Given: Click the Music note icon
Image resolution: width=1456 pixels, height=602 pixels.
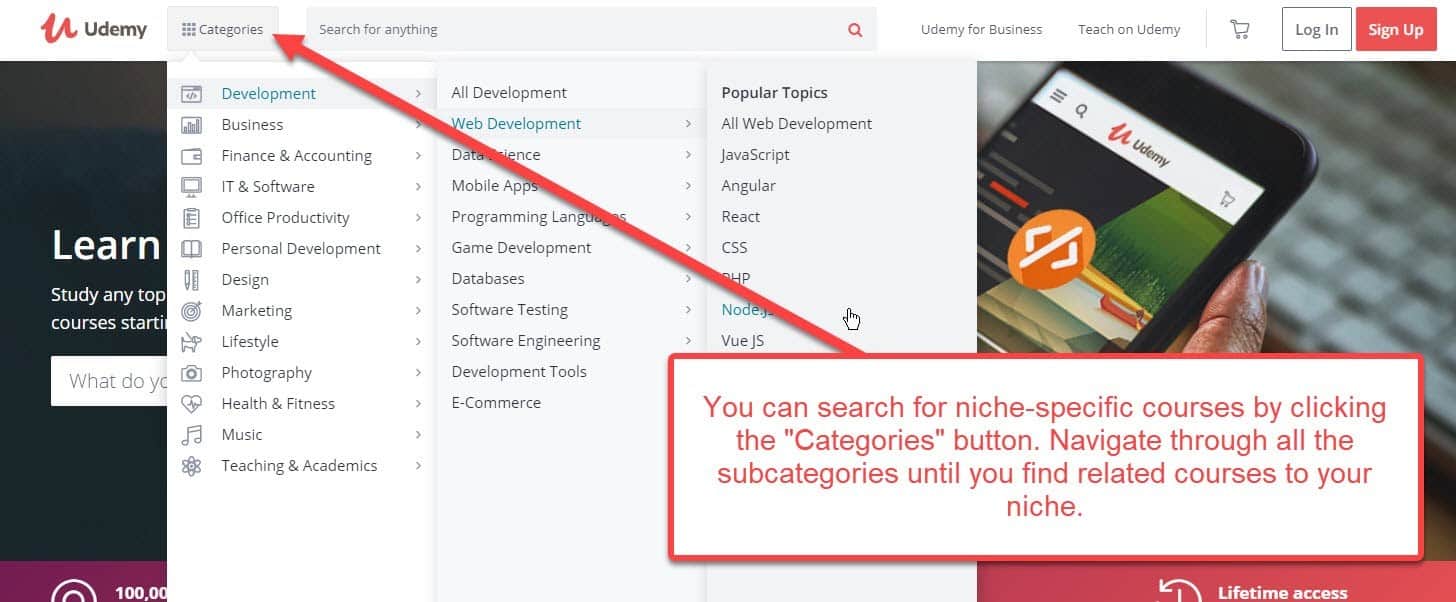Looking at the screenshot, I should tap(191, 434).
